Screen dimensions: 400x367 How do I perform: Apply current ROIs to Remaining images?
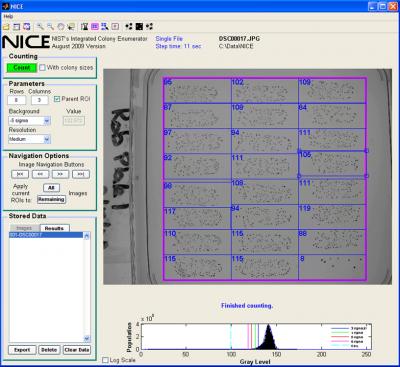coord(51,199)
